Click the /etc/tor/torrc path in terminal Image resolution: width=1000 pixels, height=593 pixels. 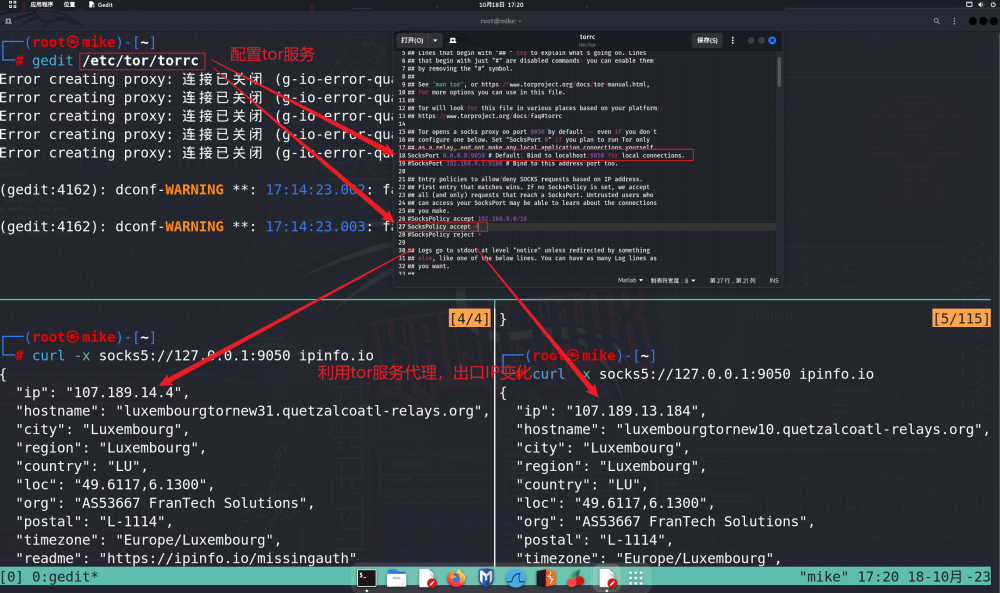click(x=141, y=61)
